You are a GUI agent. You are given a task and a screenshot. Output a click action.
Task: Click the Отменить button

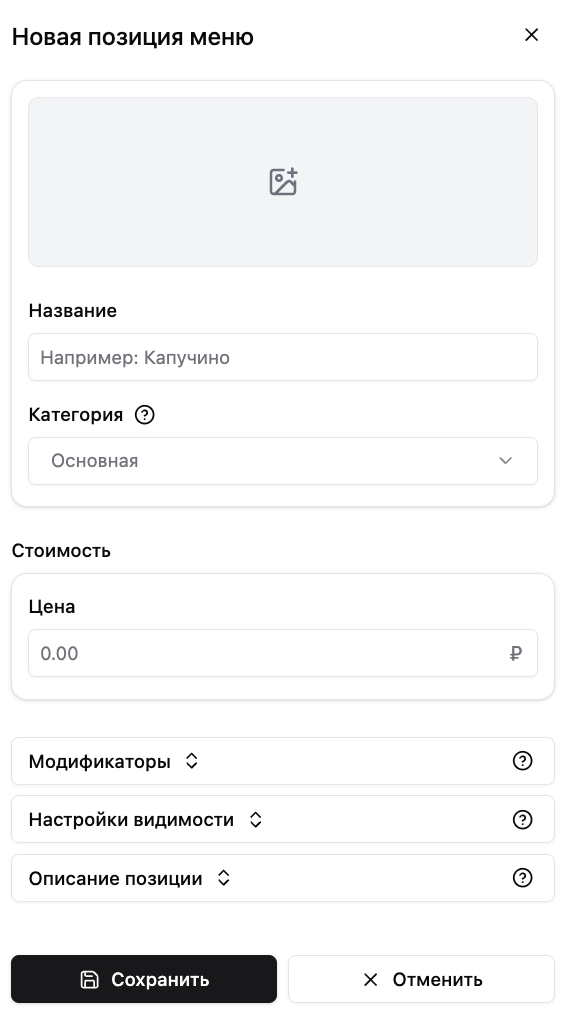[x=422, y=979]
